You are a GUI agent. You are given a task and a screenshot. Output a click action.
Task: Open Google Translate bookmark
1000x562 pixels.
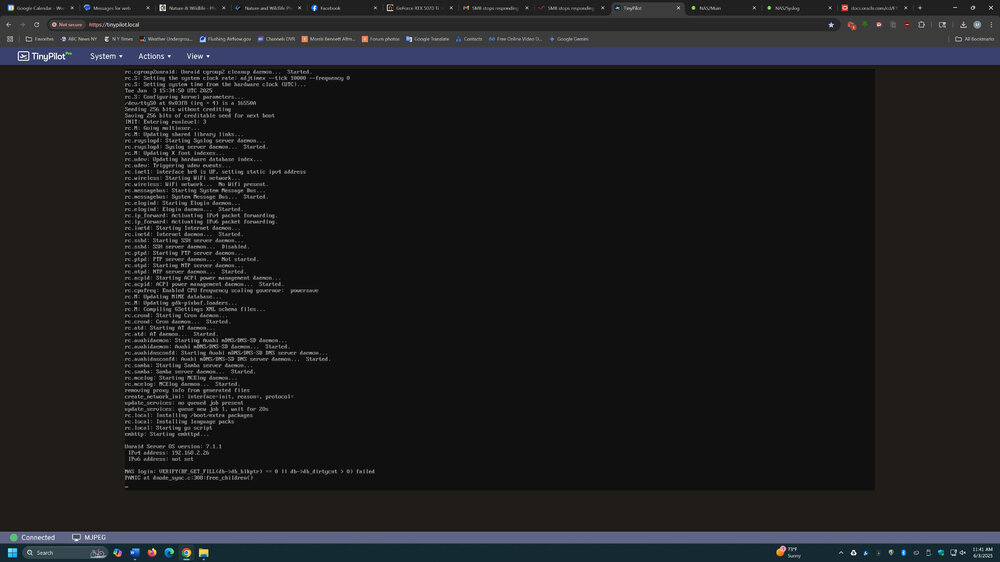(427, 39)
